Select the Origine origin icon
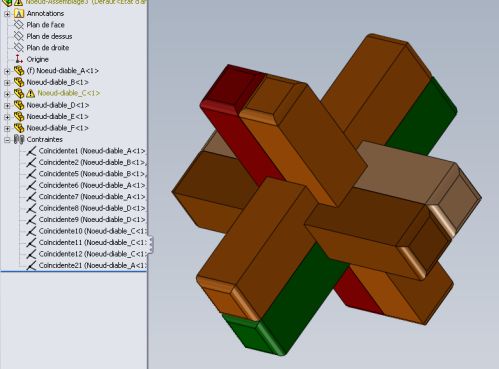This screenshot has width=499, height=369. pyautogui.click(x=19, y=59)
